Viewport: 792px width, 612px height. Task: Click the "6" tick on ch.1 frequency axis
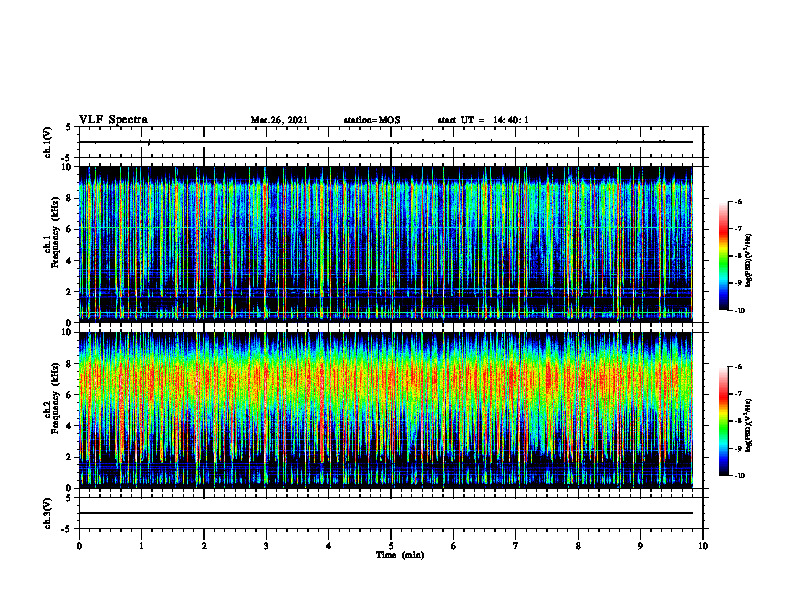point(70,229)
